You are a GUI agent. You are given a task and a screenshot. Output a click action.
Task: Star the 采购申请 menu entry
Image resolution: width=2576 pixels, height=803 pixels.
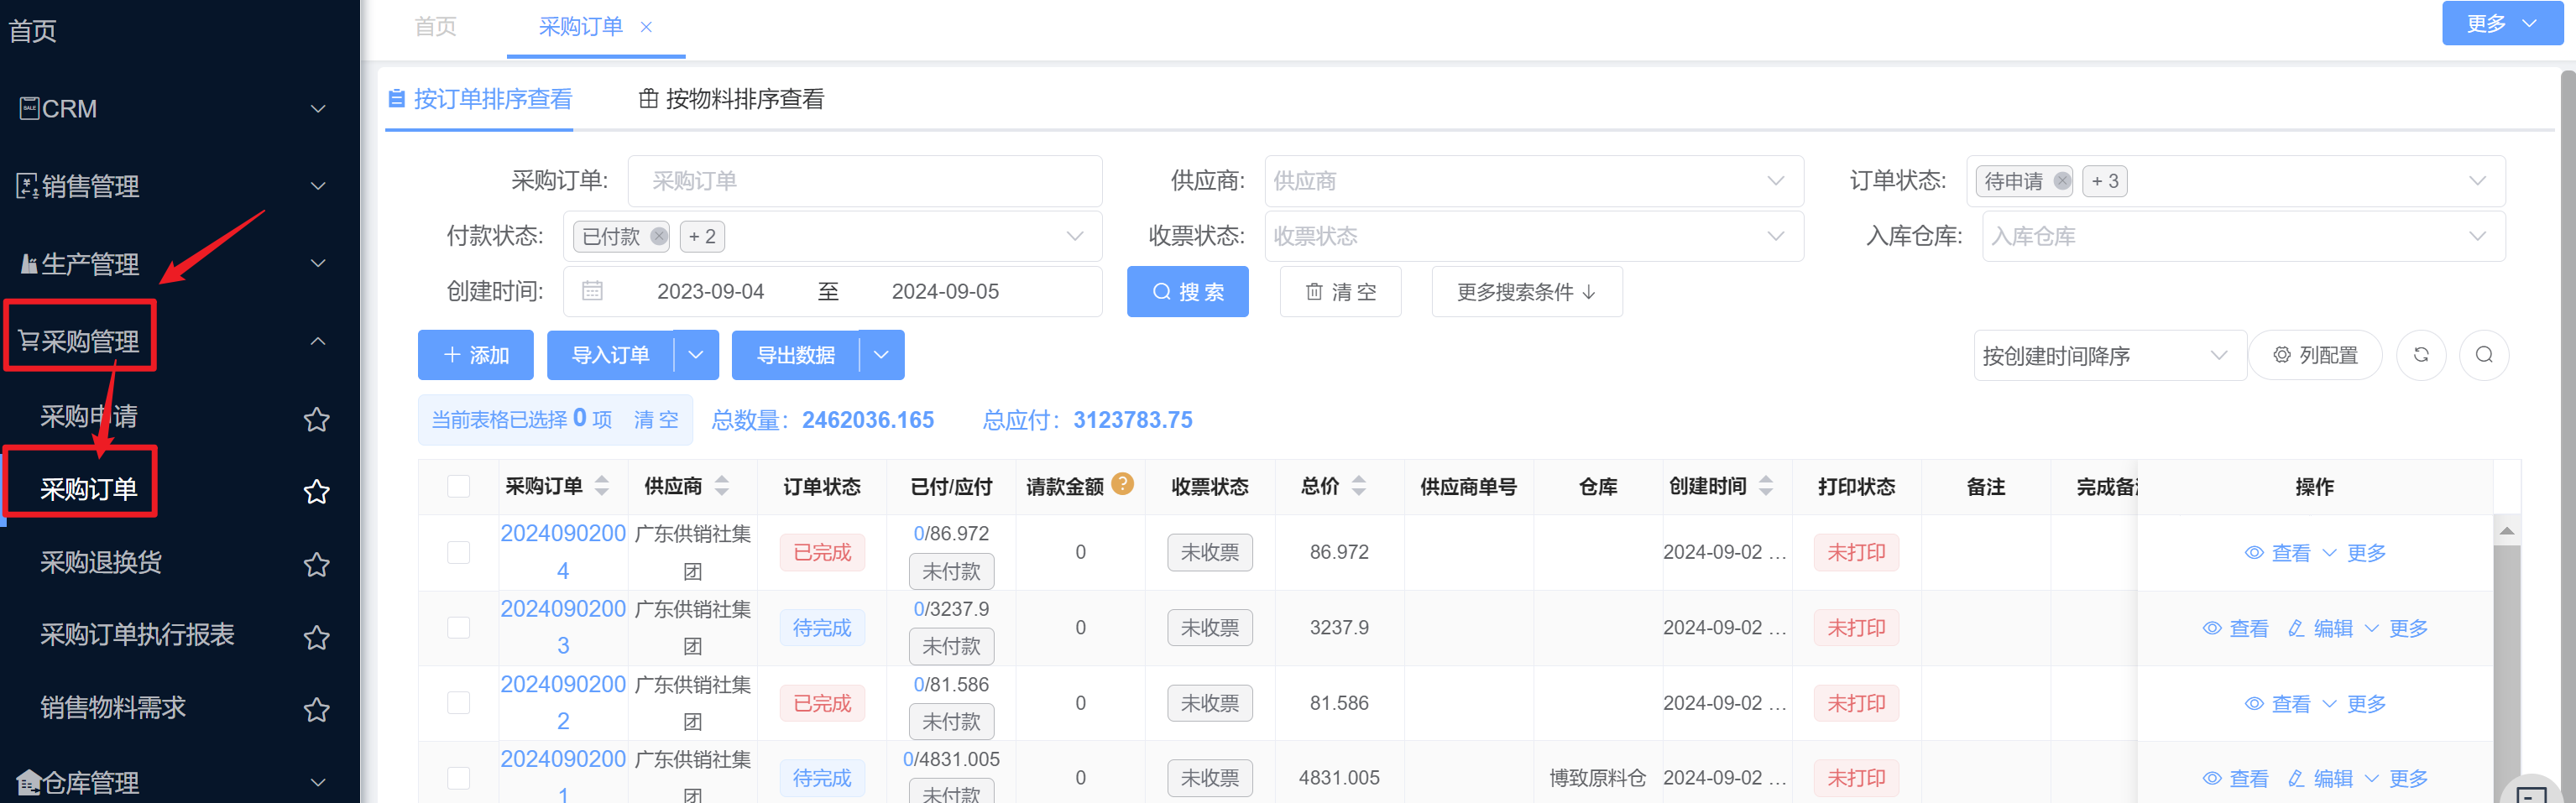click(316, 419)
